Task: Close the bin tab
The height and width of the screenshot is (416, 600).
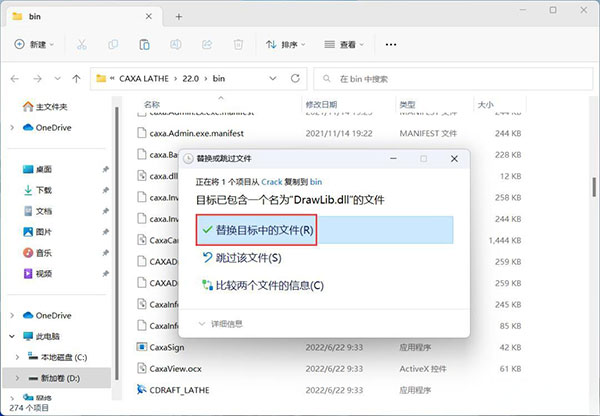Action: click(x=149, y=16)
